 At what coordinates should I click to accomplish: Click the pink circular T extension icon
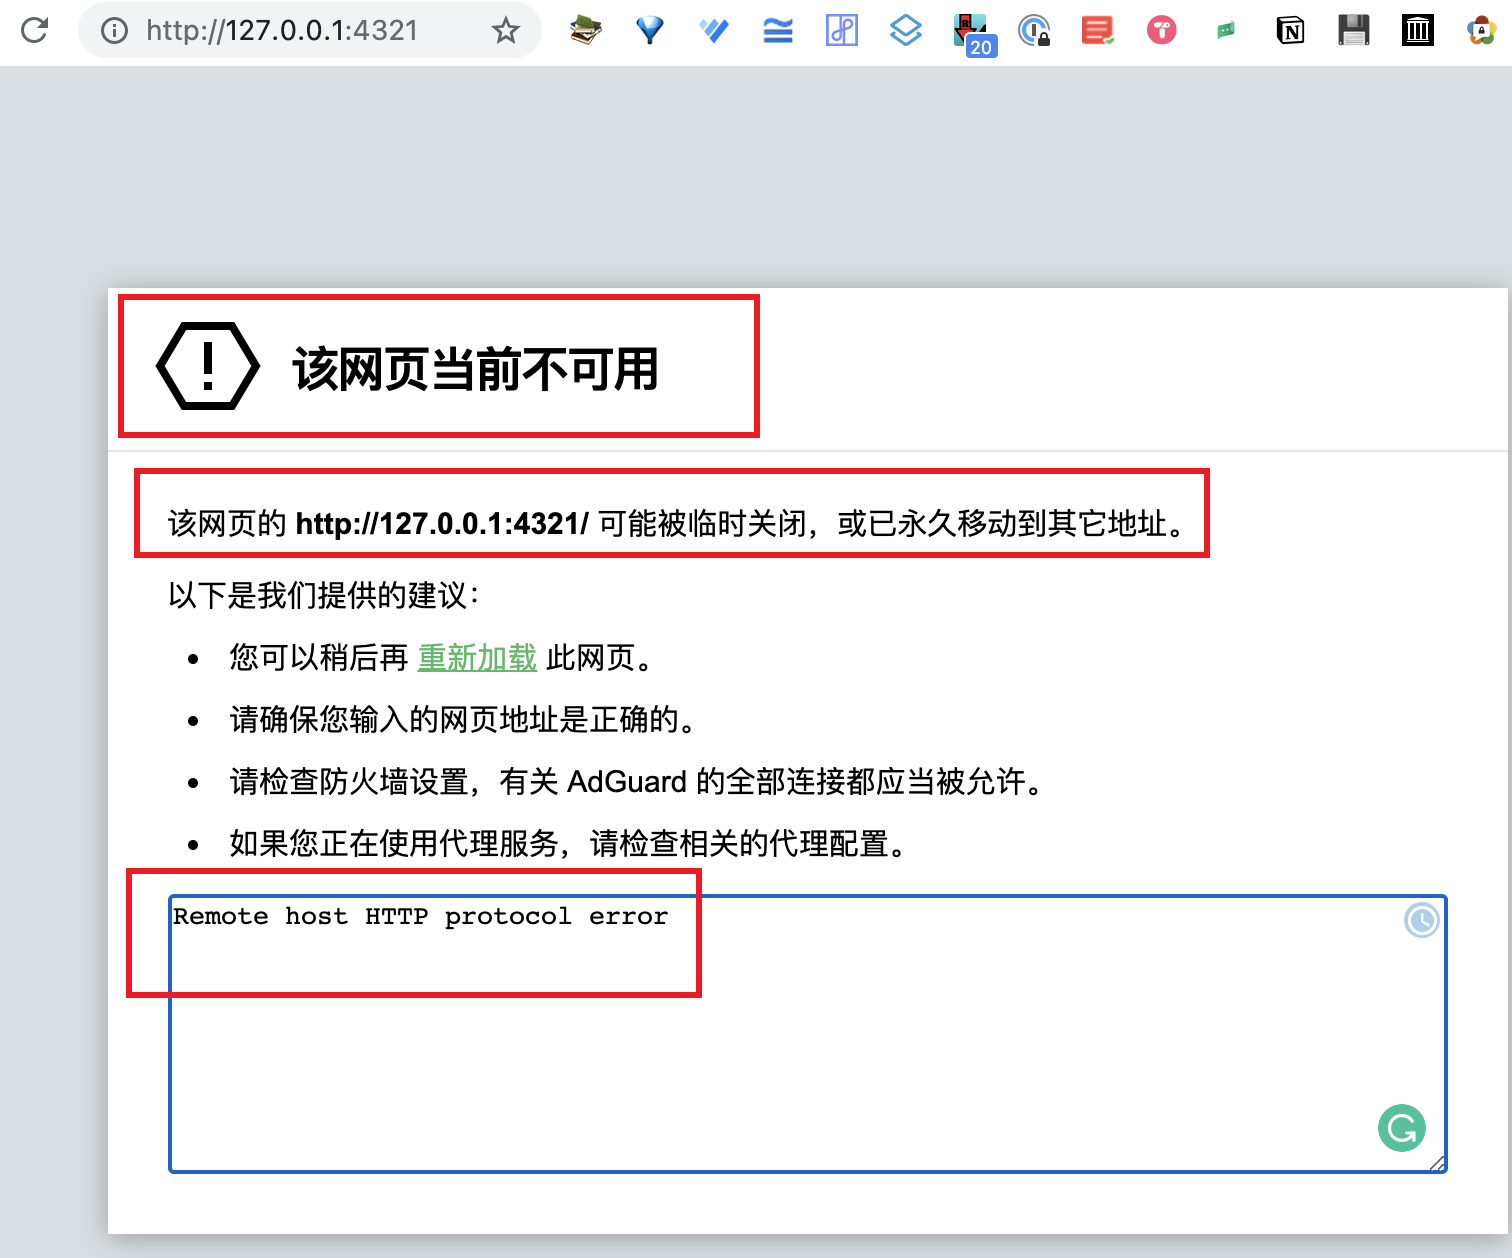tap(1161, 31)
